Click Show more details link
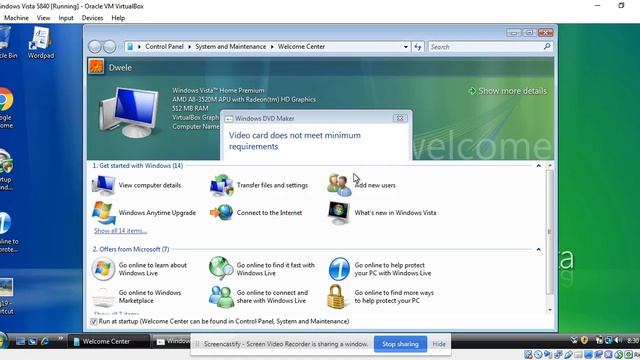640x360 pixels. click(x=507, y=91)
